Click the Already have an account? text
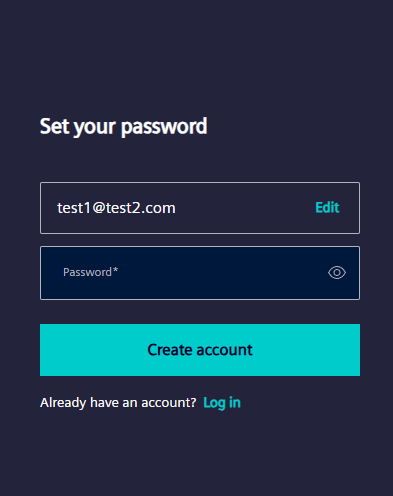Screen dimensions: 393x496 118,403
